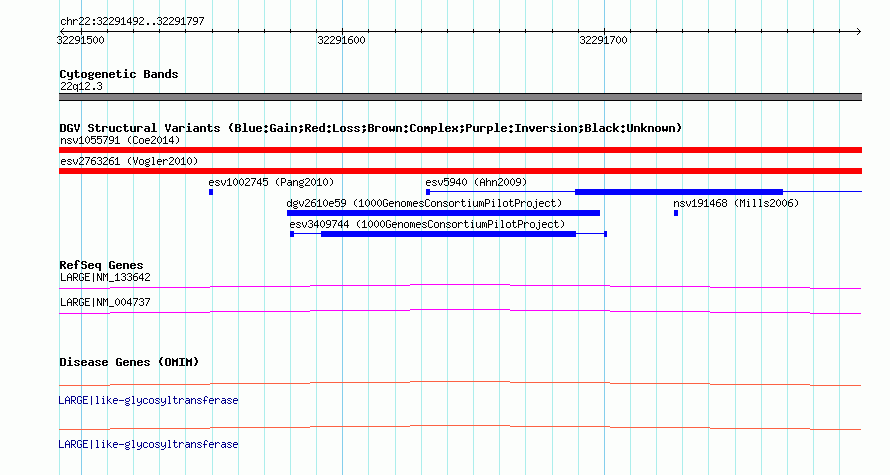Click the nsv191468 (Mills2006) label
890x475 pixels.
736,203
